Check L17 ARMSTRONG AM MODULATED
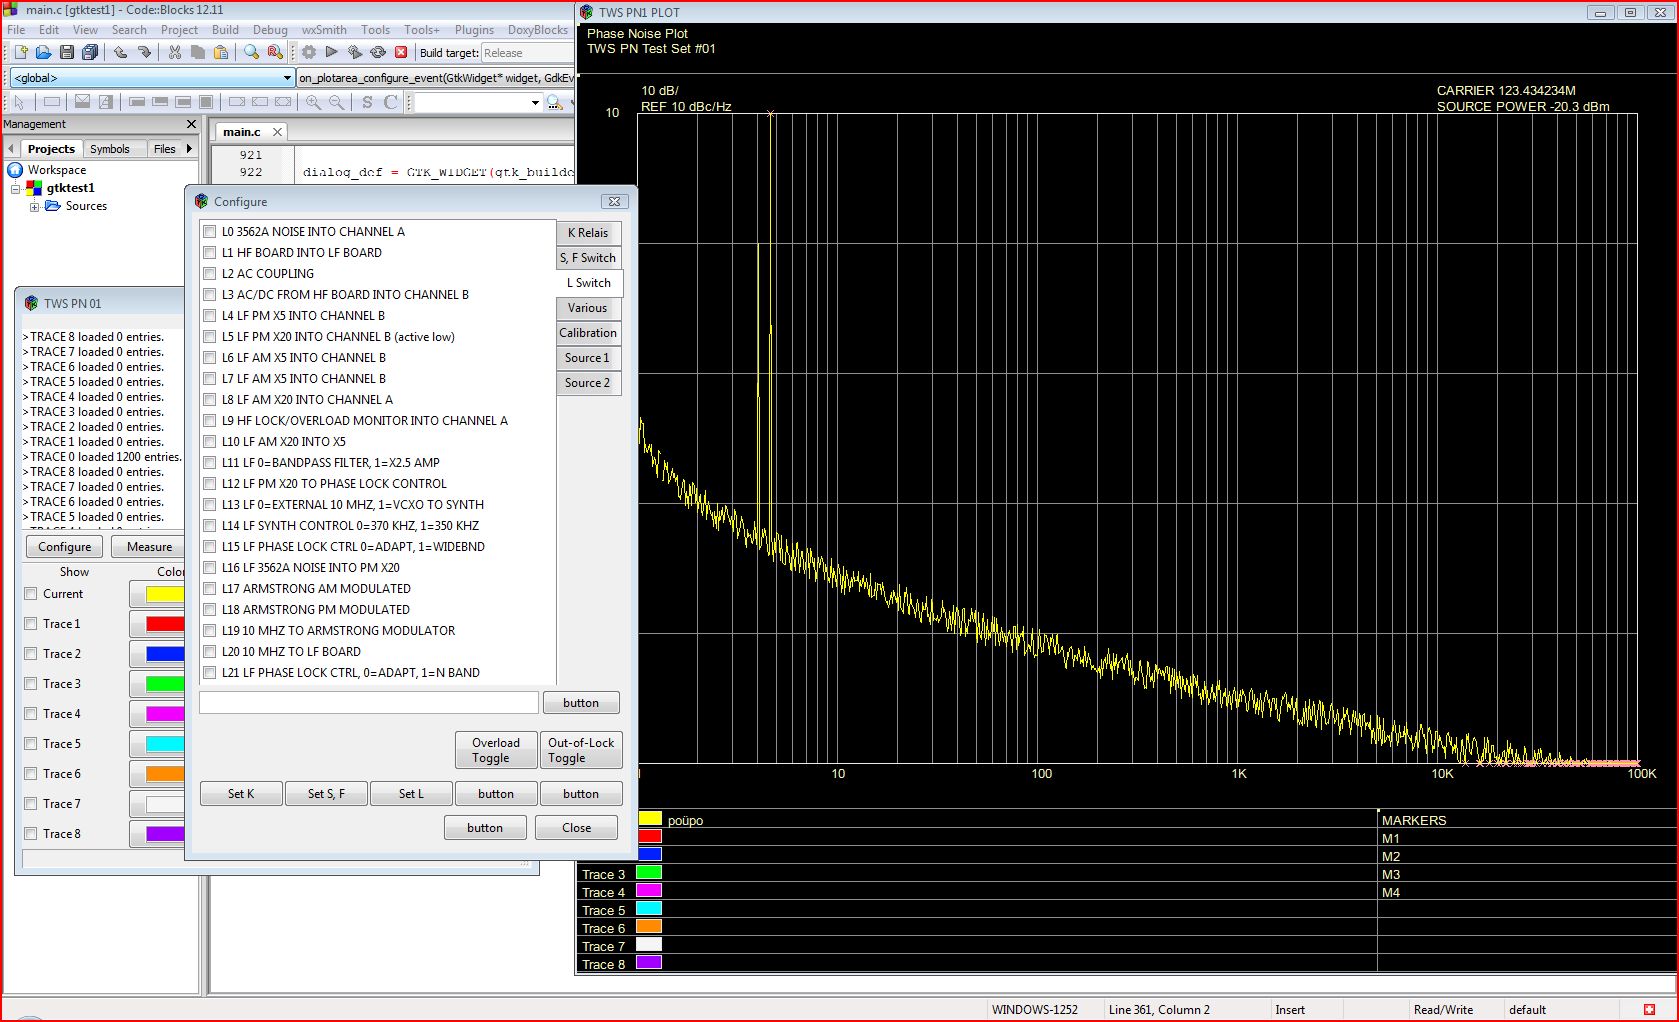The image size is (1679, 1022). [210, 589]
